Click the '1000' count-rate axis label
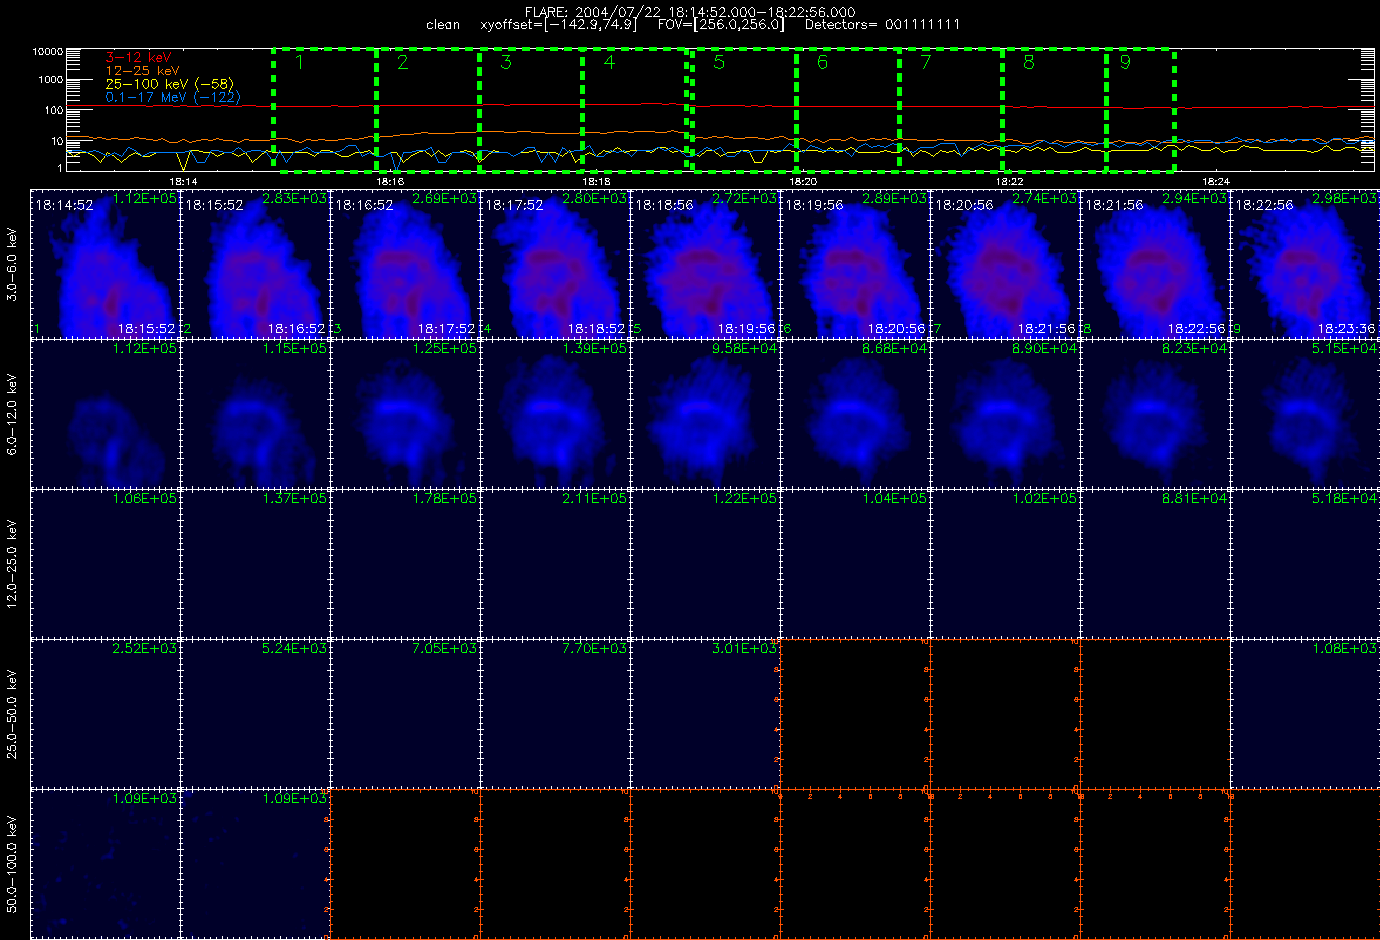Viewport: 1380px width, 940px height. pos(51,80)
